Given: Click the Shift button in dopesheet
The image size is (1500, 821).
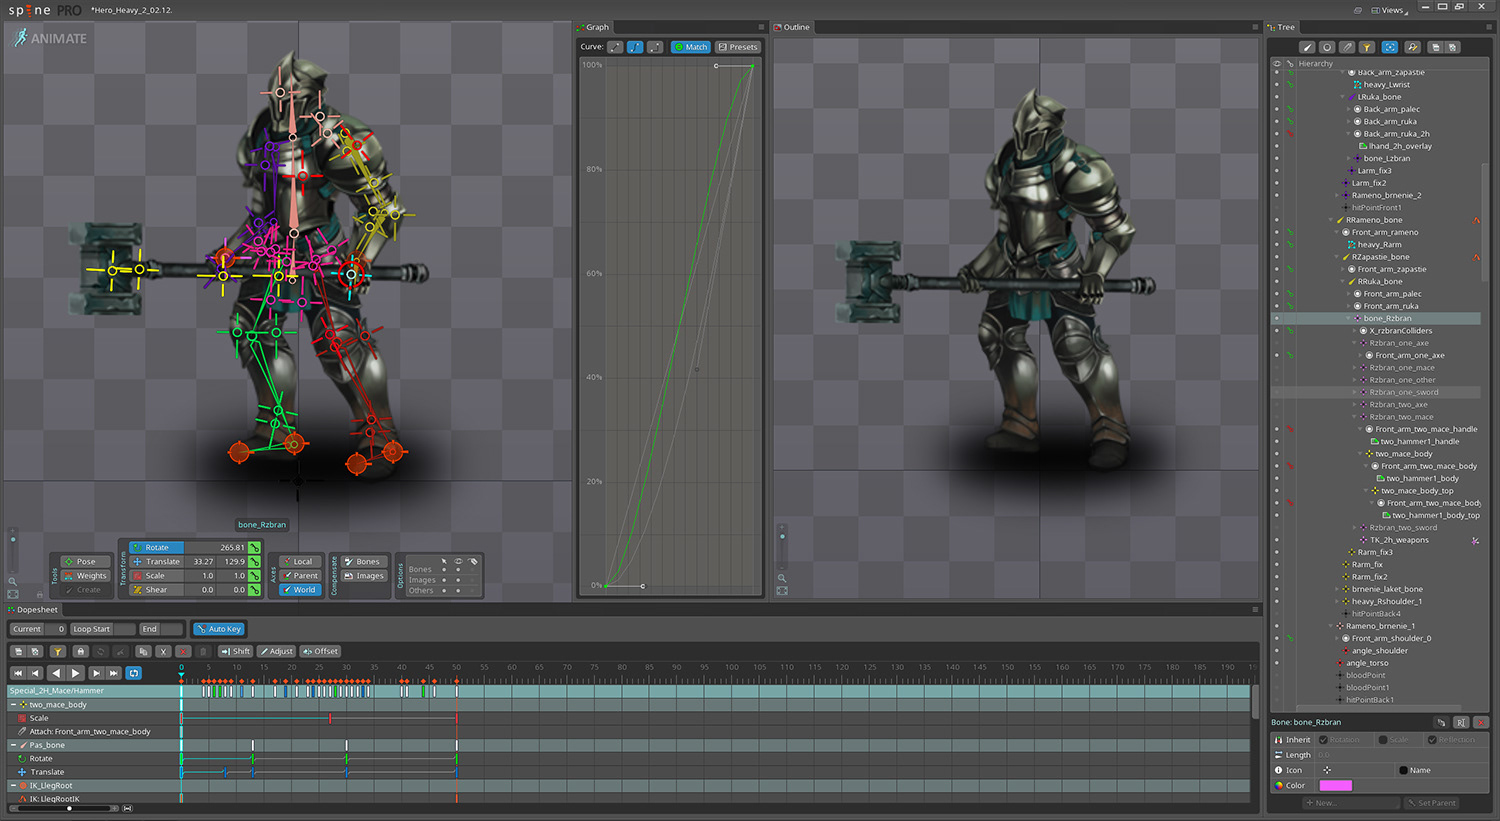Looking at the screenshot, I should (x=236, y=651).
